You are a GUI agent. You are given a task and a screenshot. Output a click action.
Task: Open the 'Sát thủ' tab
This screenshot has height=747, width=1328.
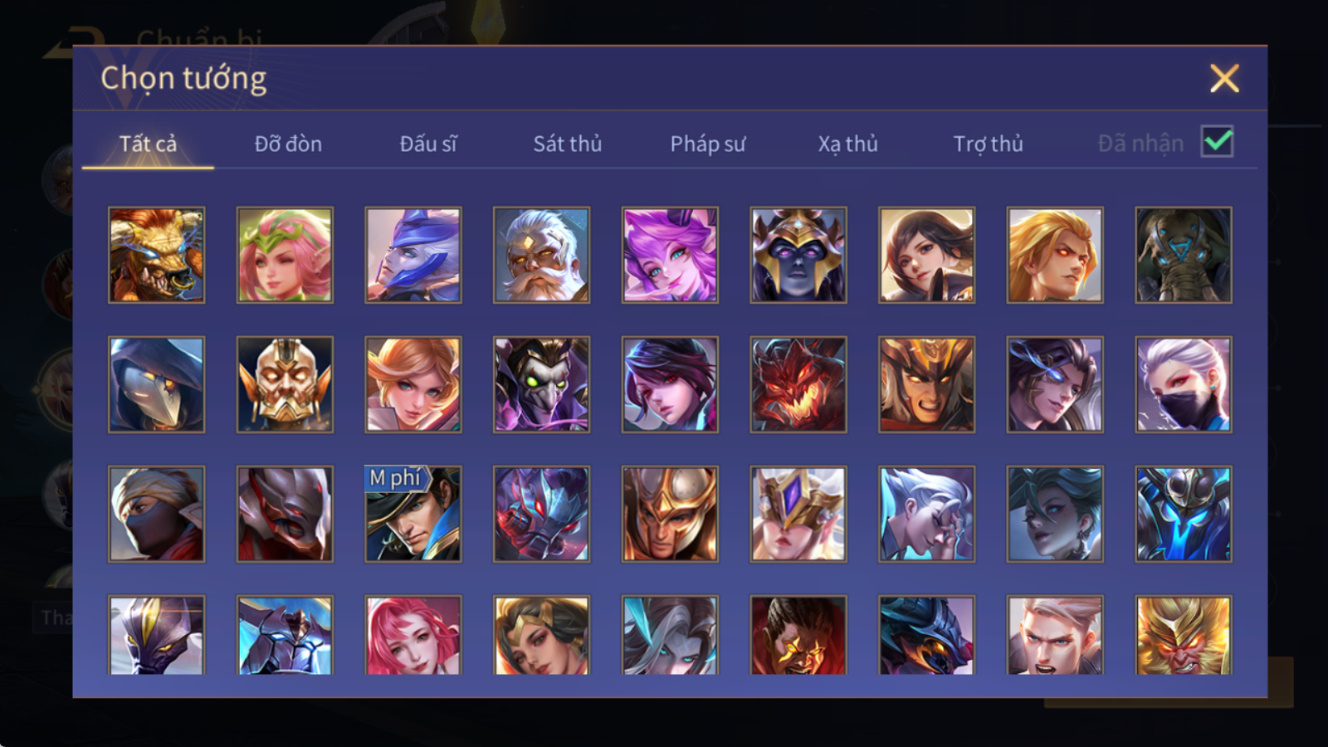pos(567,144)
